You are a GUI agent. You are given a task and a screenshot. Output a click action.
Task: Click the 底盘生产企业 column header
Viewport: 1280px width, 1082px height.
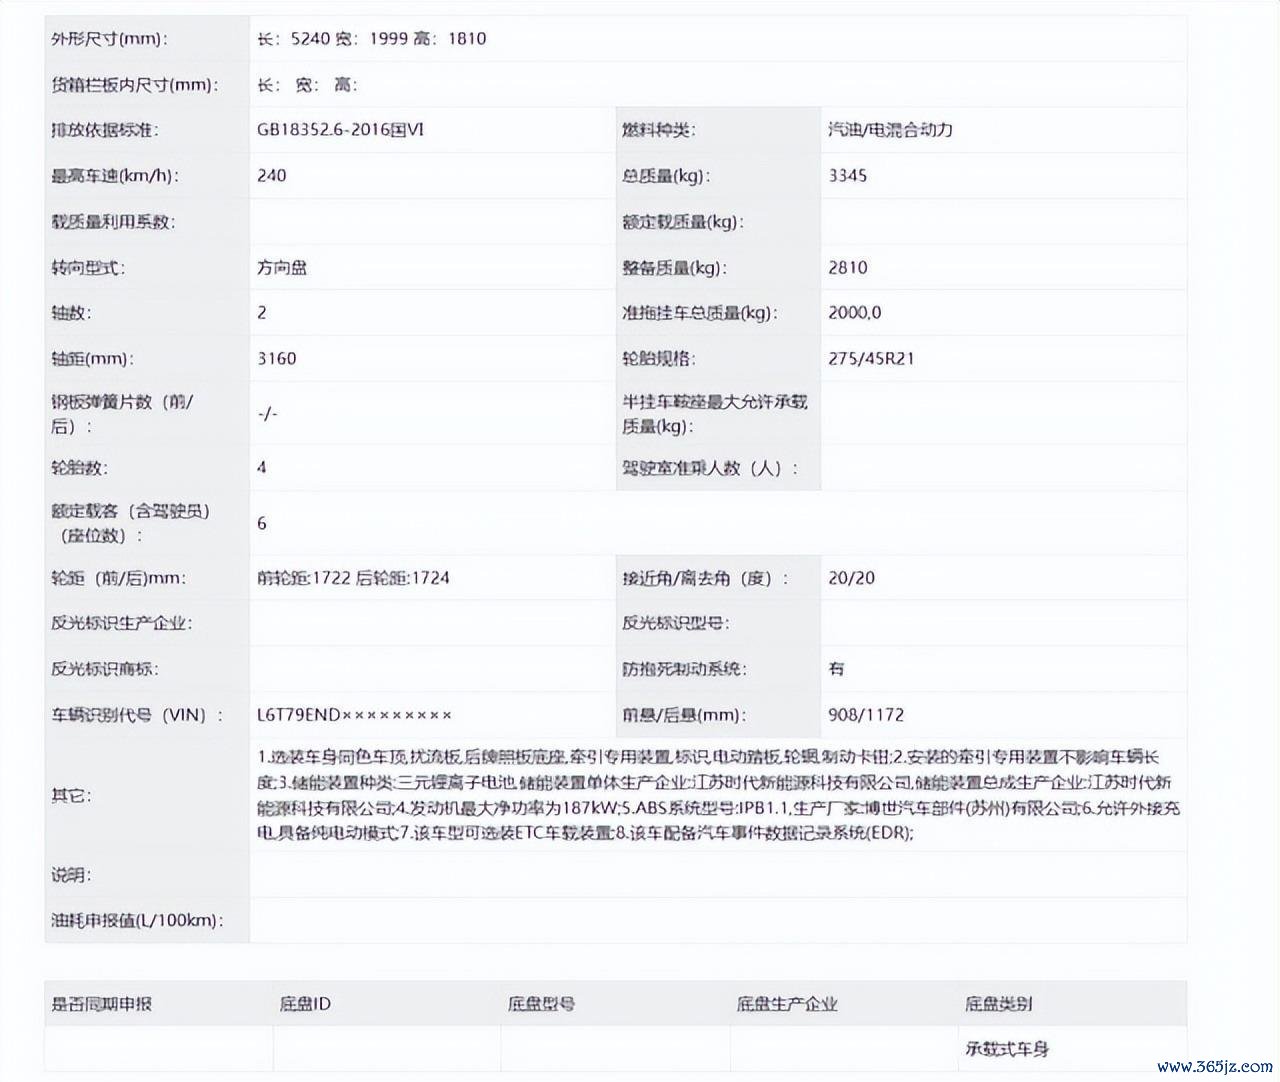[787, 1004]
